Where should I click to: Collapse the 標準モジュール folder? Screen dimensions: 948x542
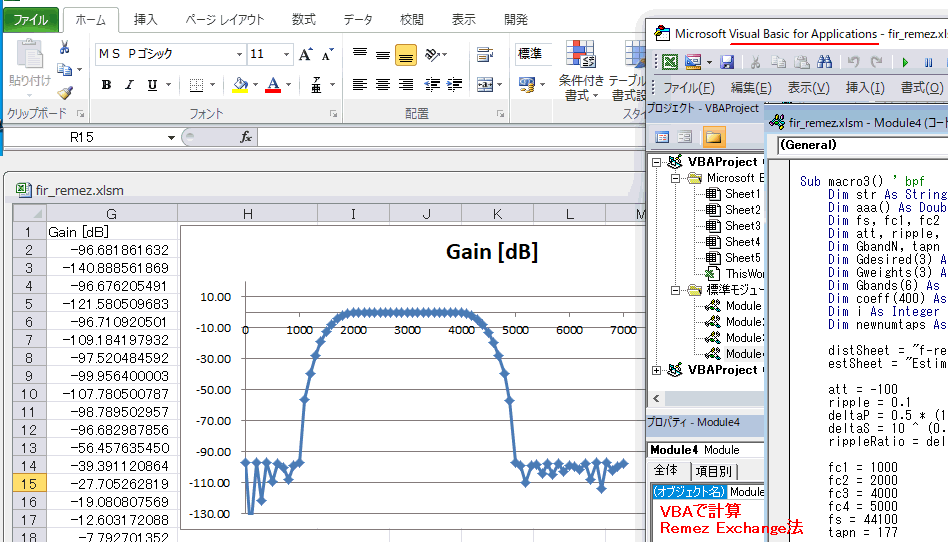click(x=675, y=290)
